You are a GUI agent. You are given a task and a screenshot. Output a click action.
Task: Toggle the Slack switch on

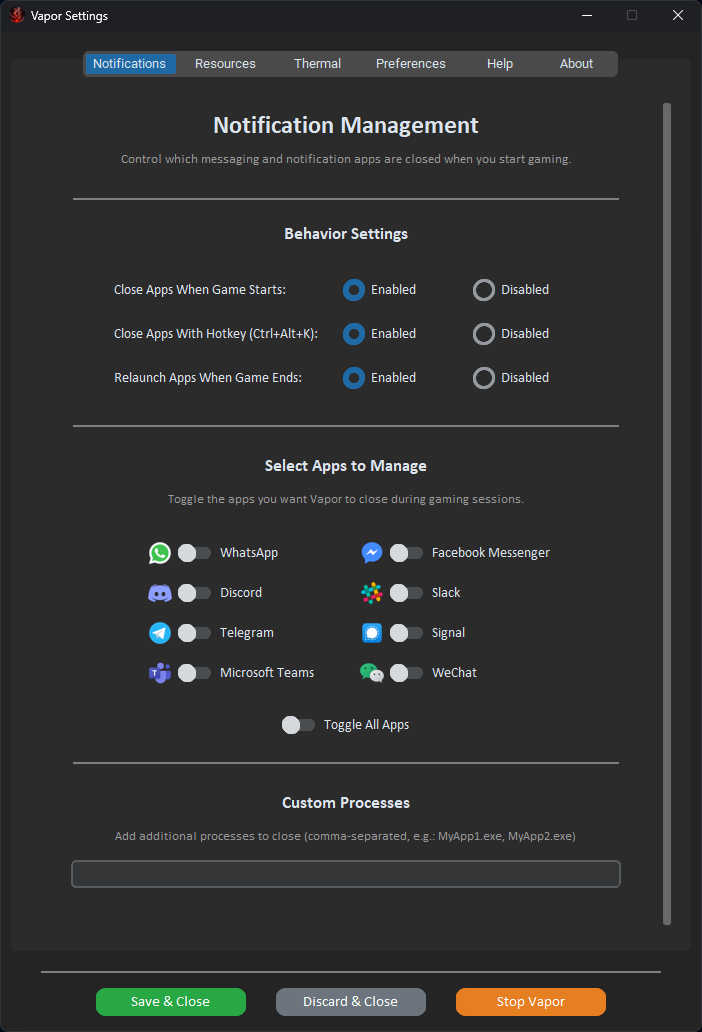pos(406,592)
